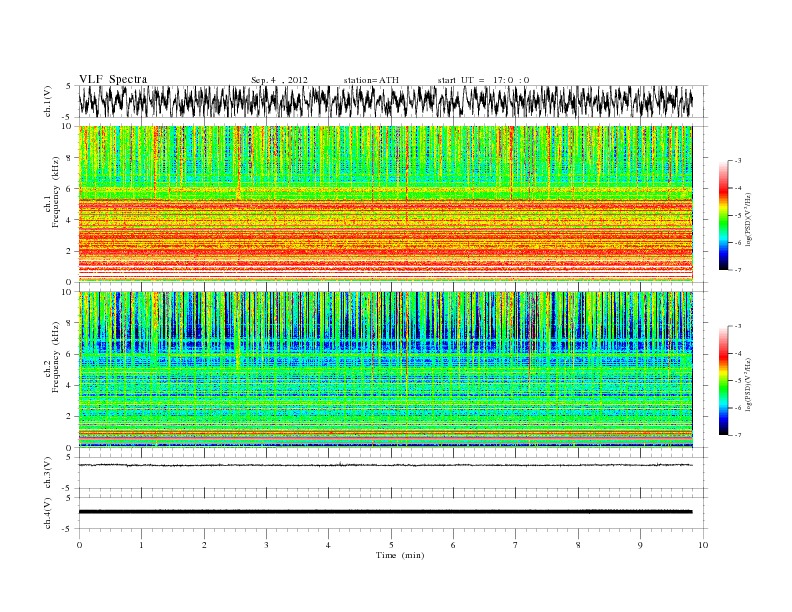Click the 'start UT = 17:0:0' text

[483, 80]
